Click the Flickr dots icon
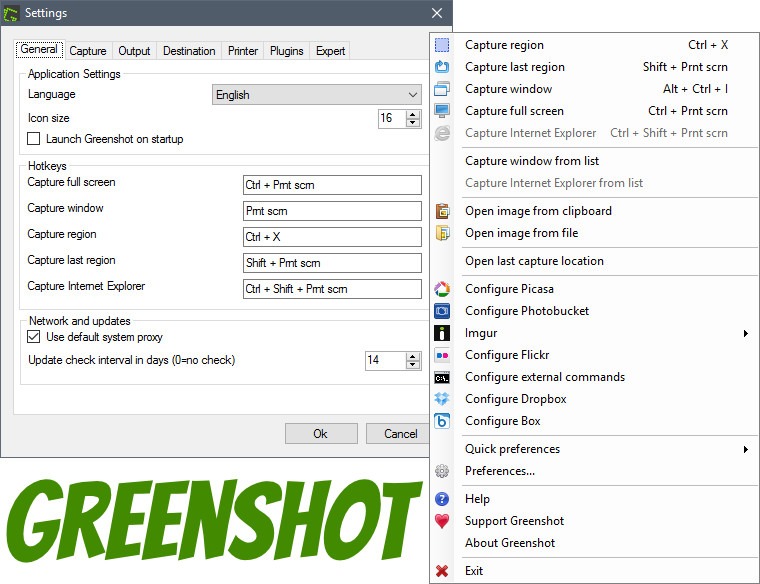Viewport: 760px width, 584px height. [442, 355]
